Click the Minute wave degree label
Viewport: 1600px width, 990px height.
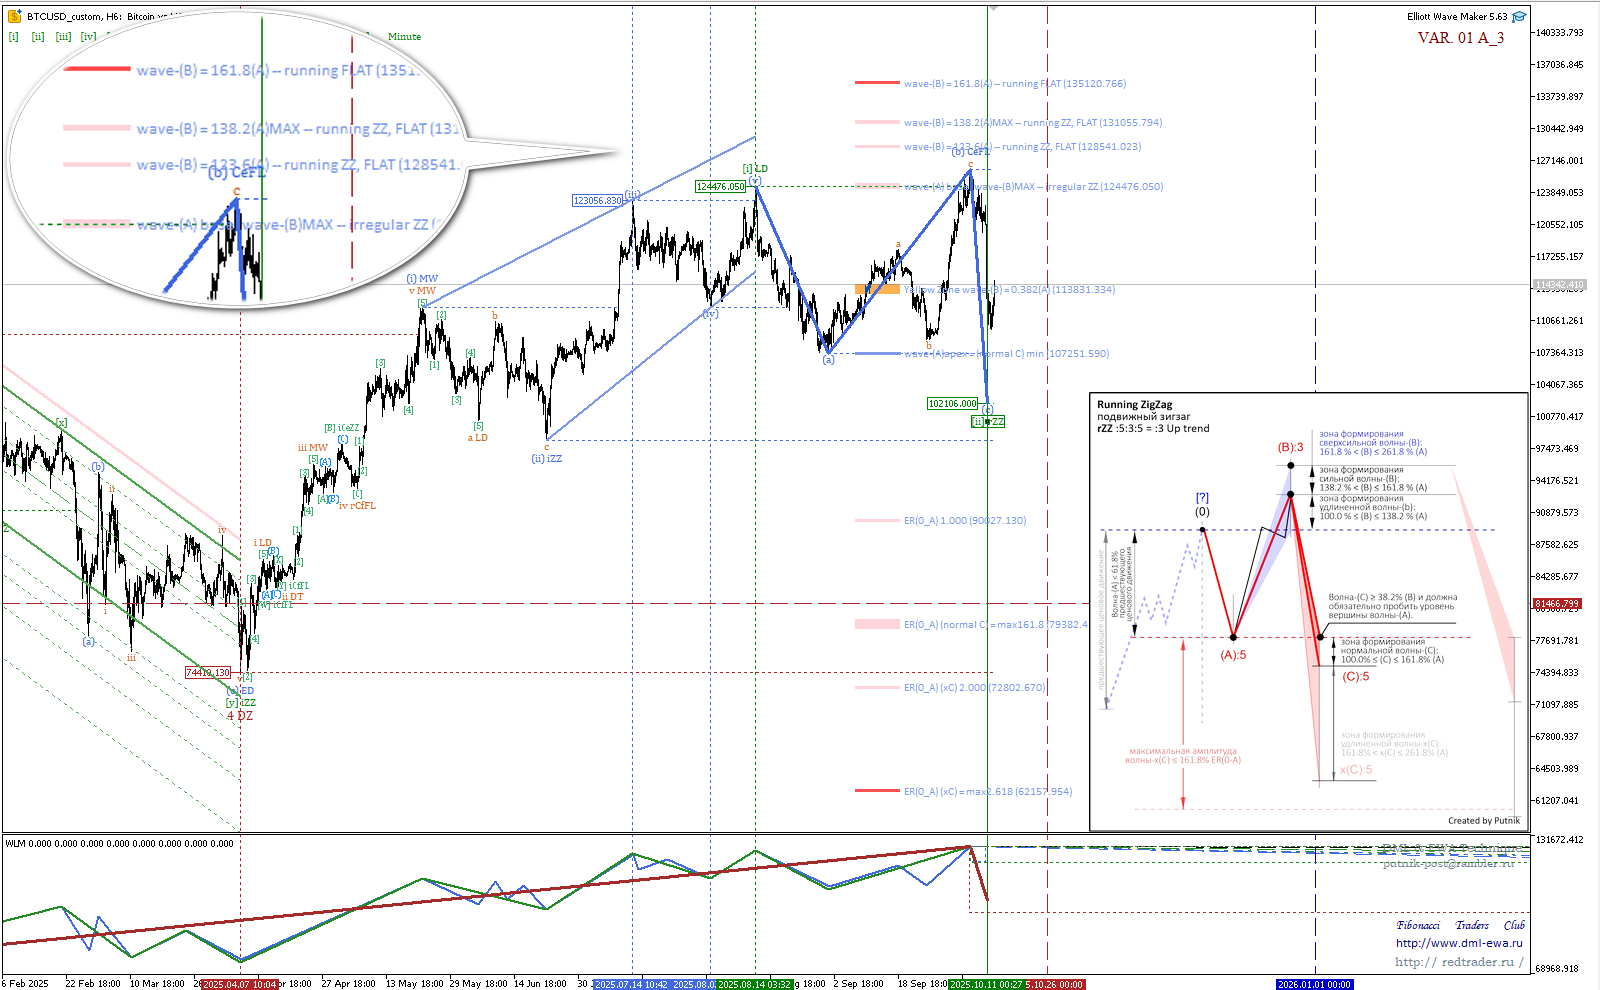tap(404, 37)
